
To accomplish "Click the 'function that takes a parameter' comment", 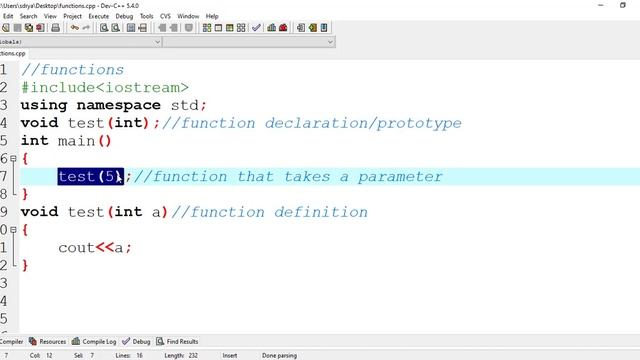I will (289, 177).
